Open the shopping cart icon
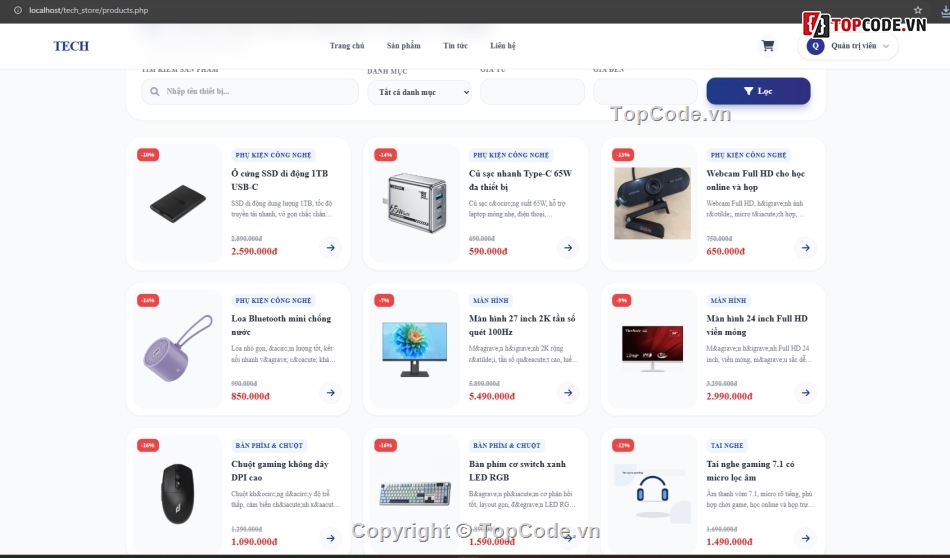Image resolution: width=950 pixels, height=558 pixels. [768, 45]
